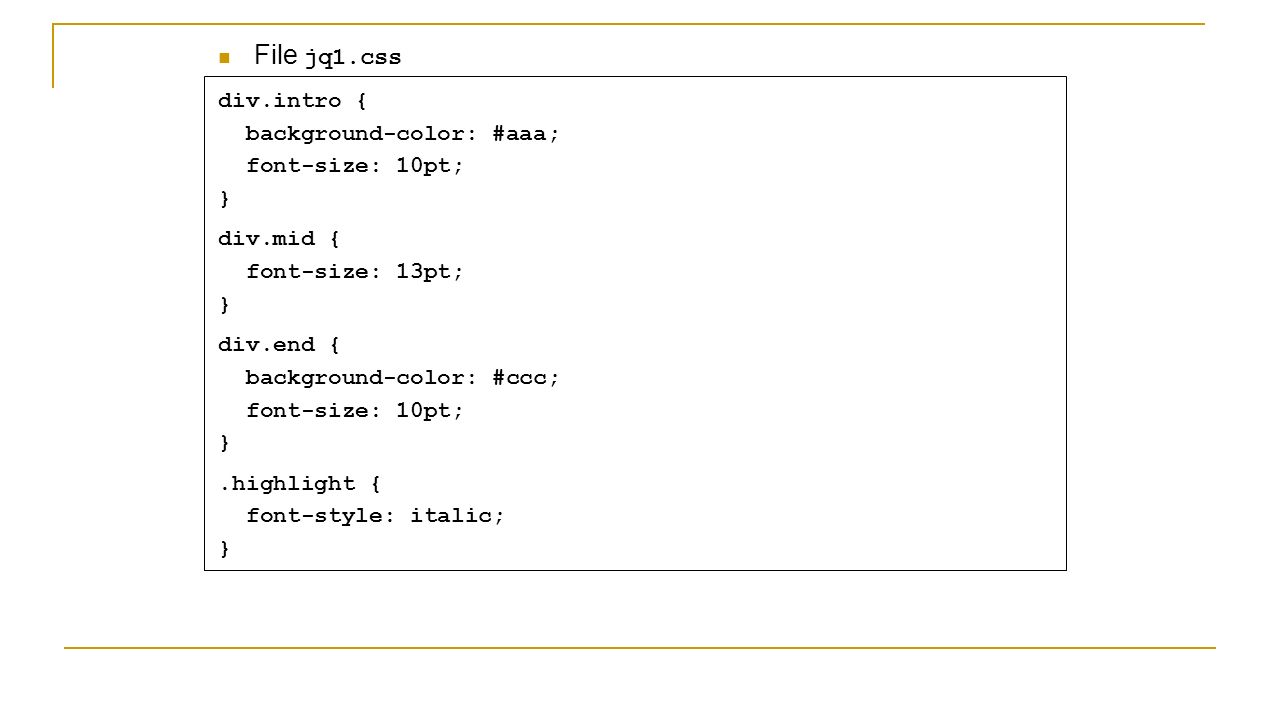Select the .highlight selector line
This screenshot has height=720, width=1280.
[x=300, y=484]
